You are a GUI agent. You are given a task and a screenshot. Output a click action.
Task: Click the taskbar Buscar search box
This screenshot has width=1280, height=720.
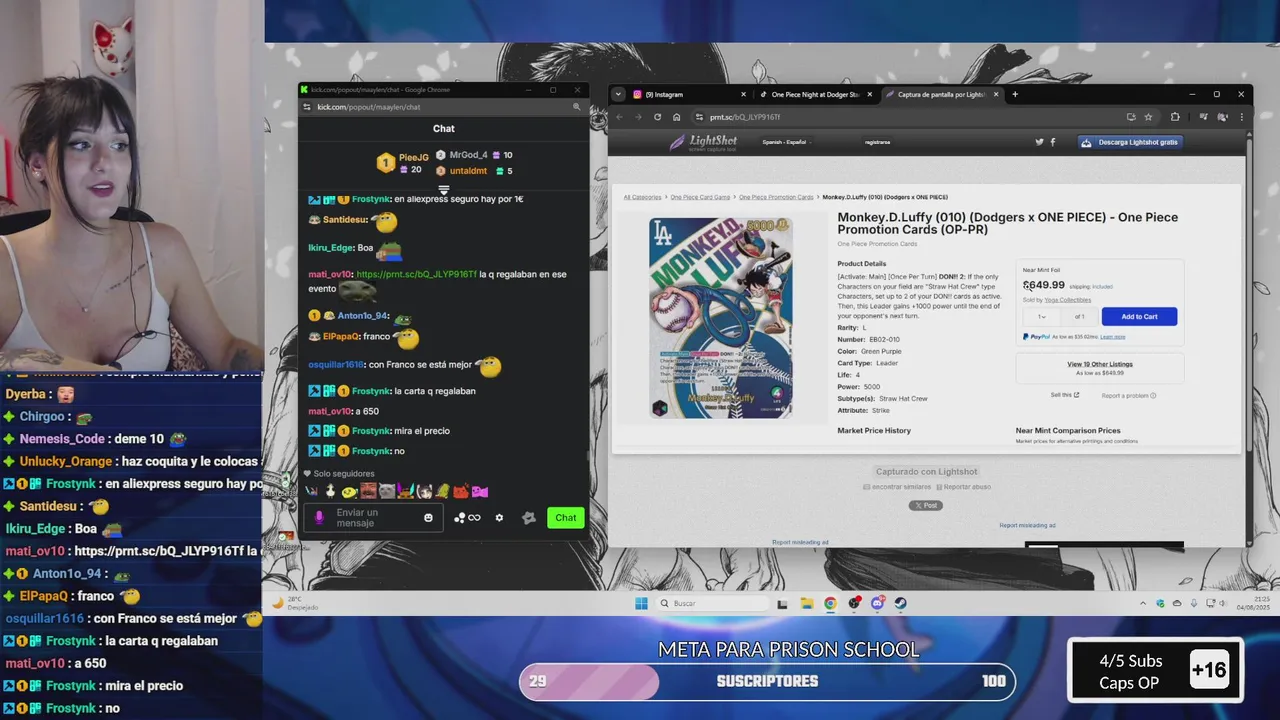click(713, 603)
